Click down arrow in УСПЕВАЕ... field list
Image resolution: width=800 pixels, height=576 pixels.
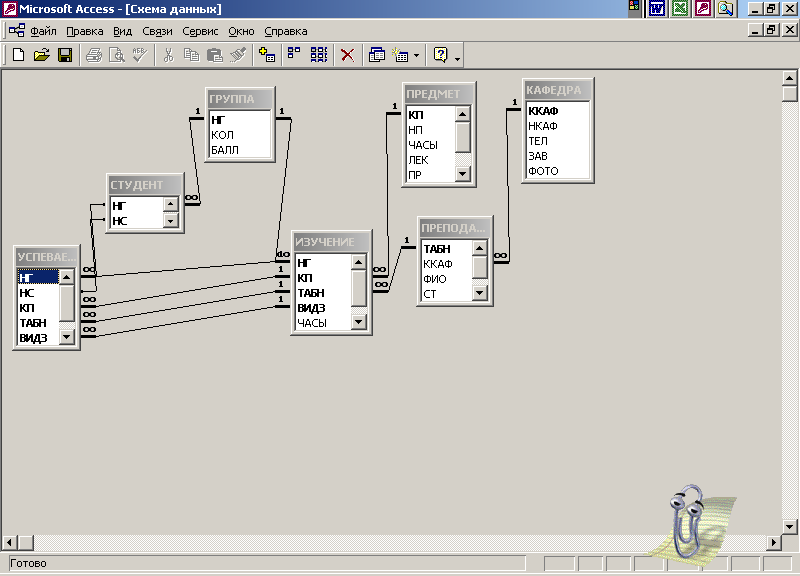(67, 337)
